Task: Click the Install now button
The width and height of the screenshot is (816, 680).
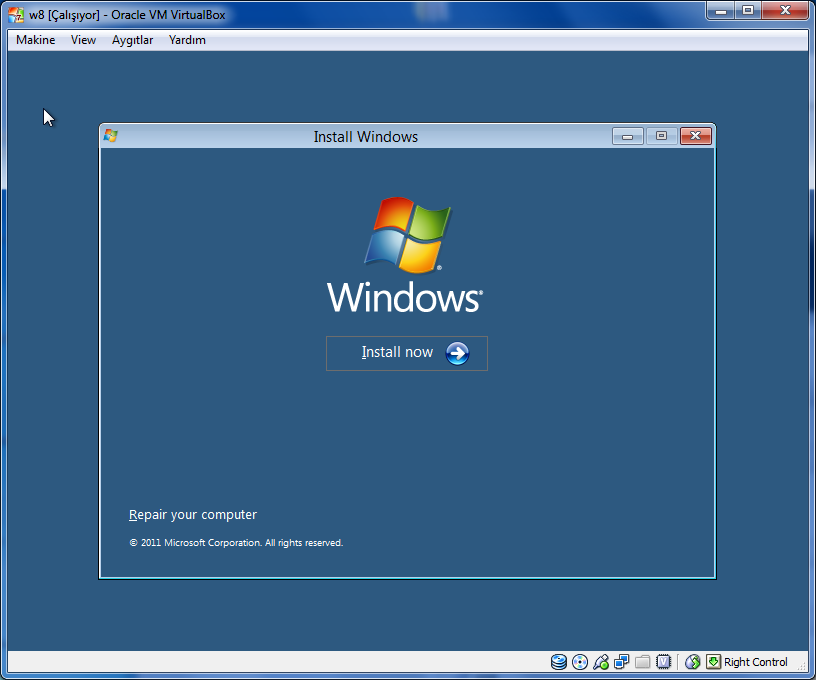Action: (x=407, y=353)
